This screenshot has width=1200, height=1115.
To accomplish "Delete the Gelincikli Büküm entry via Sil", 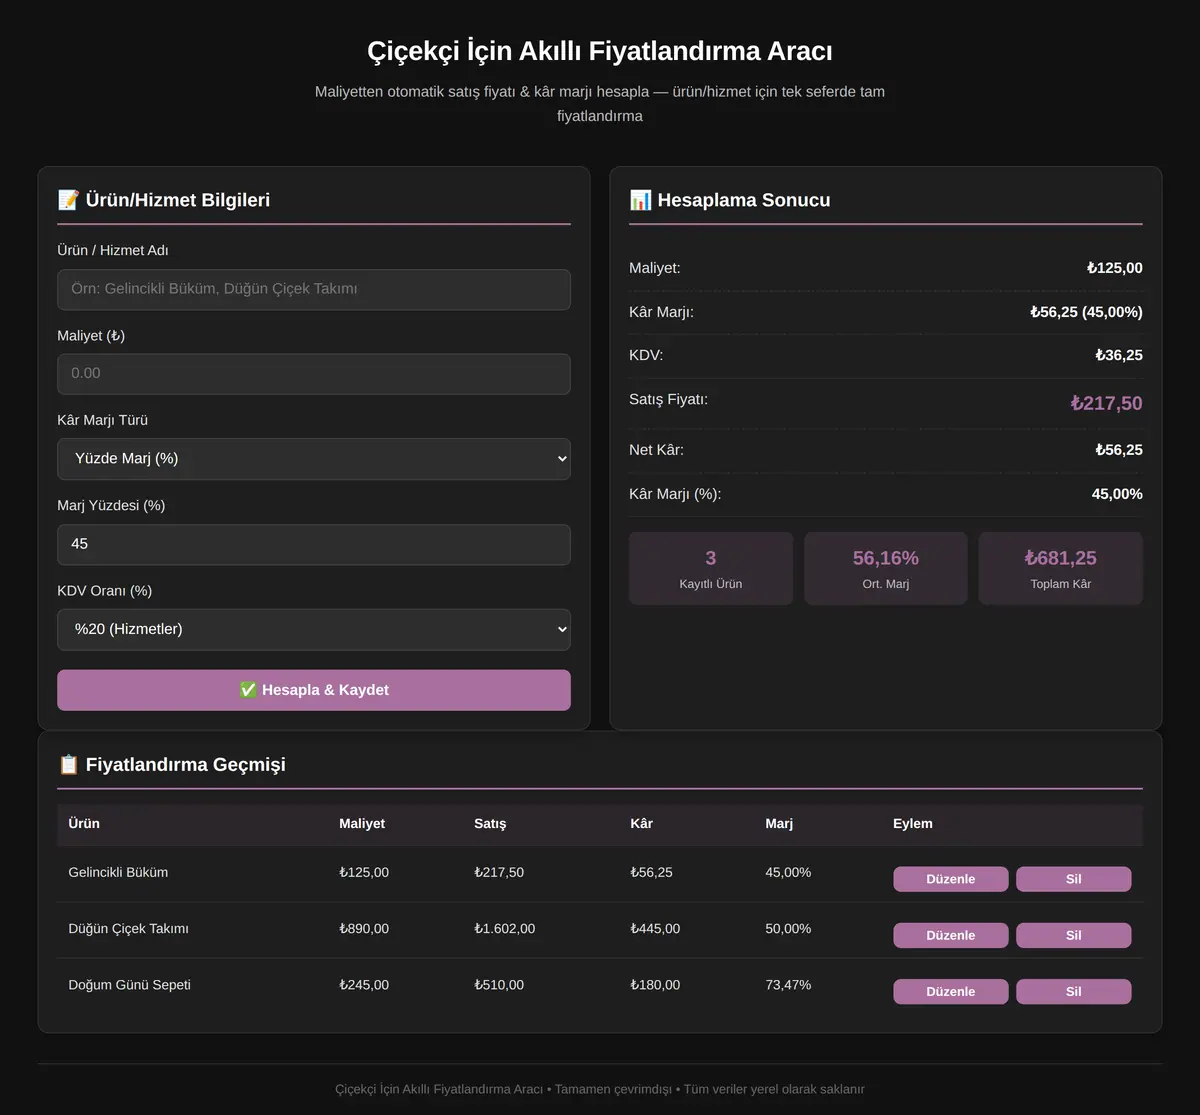I will click(x=1074, y=879).
